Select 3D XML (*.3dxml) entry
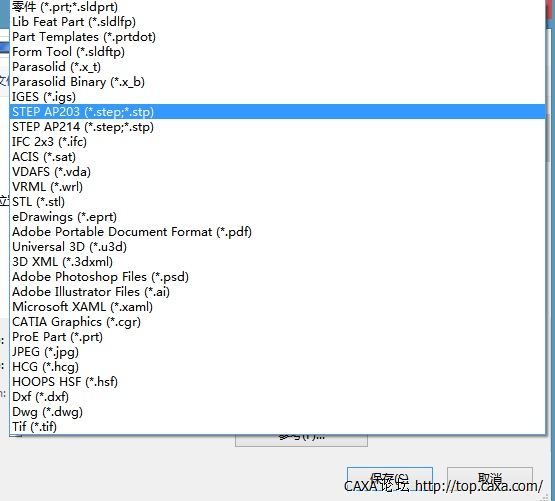The height and width of the screenshot is (501, 555). tap(278, 262)
